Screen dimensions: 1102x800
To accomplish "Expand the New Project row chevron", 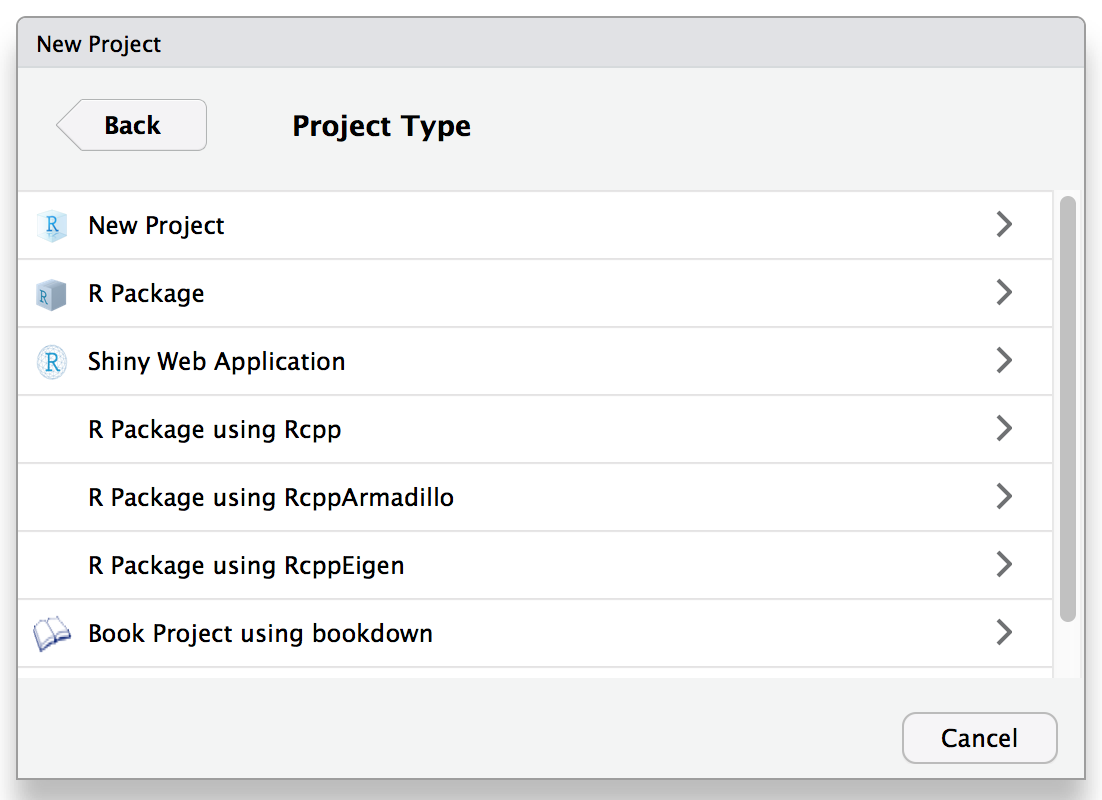I will [1004, 224].
